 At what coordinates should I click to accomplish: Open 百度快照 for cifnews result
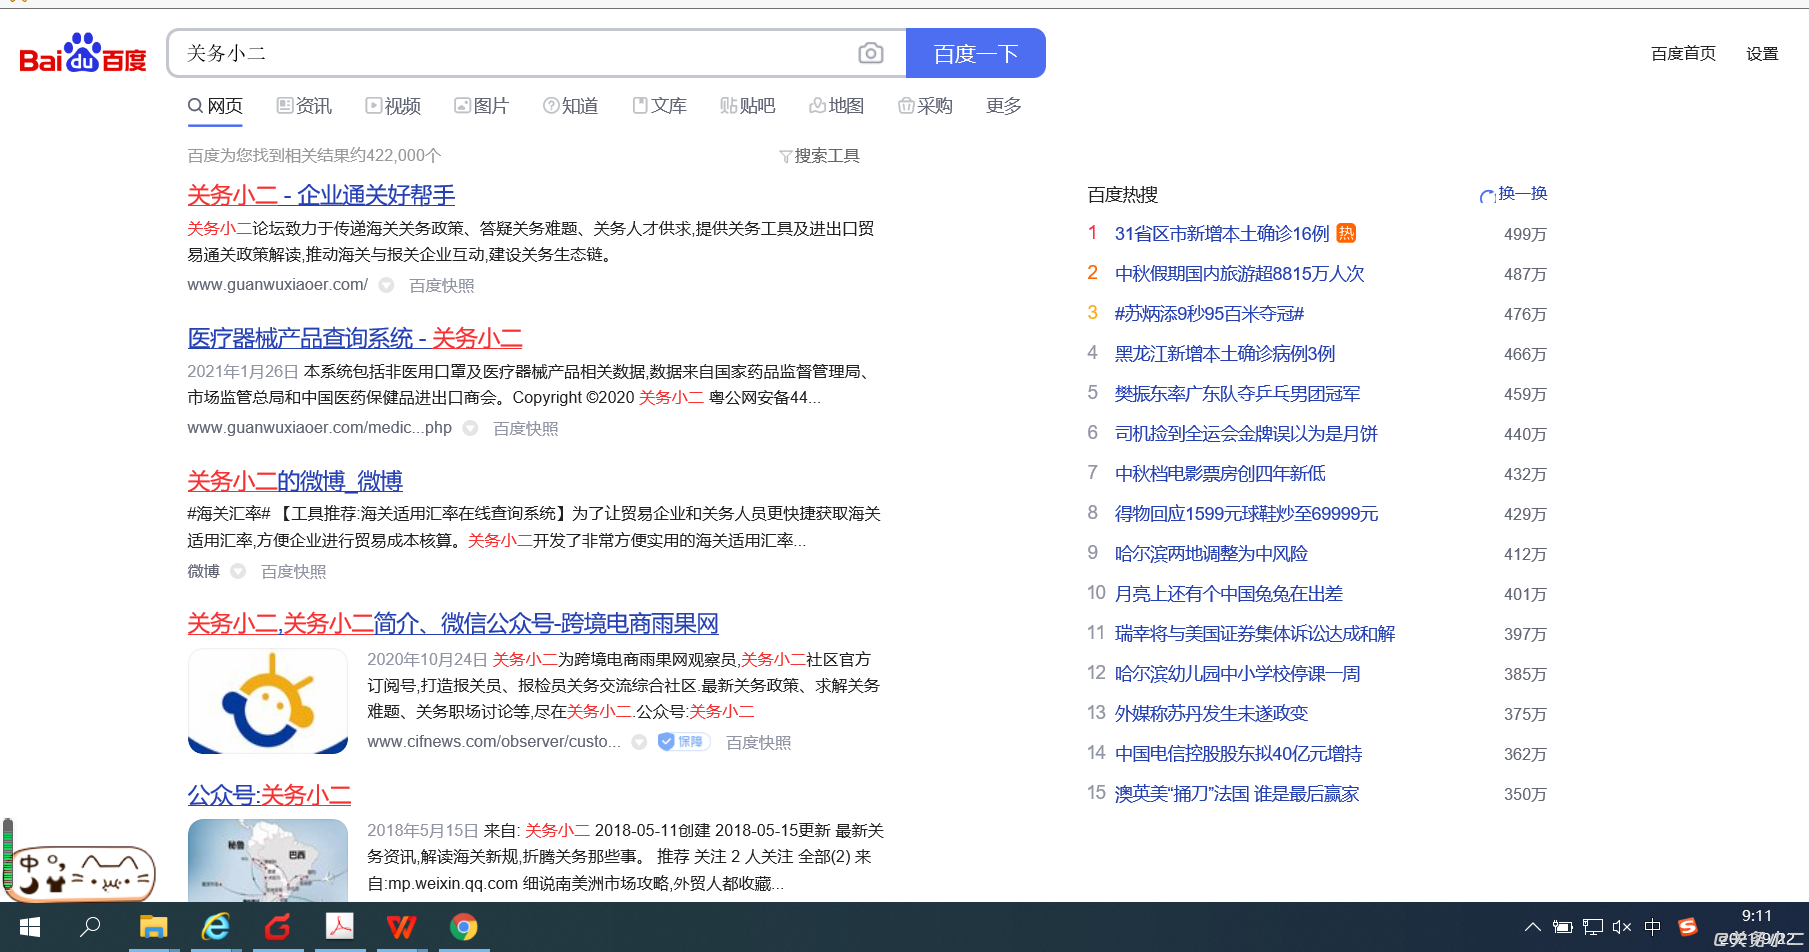[758, 743]
